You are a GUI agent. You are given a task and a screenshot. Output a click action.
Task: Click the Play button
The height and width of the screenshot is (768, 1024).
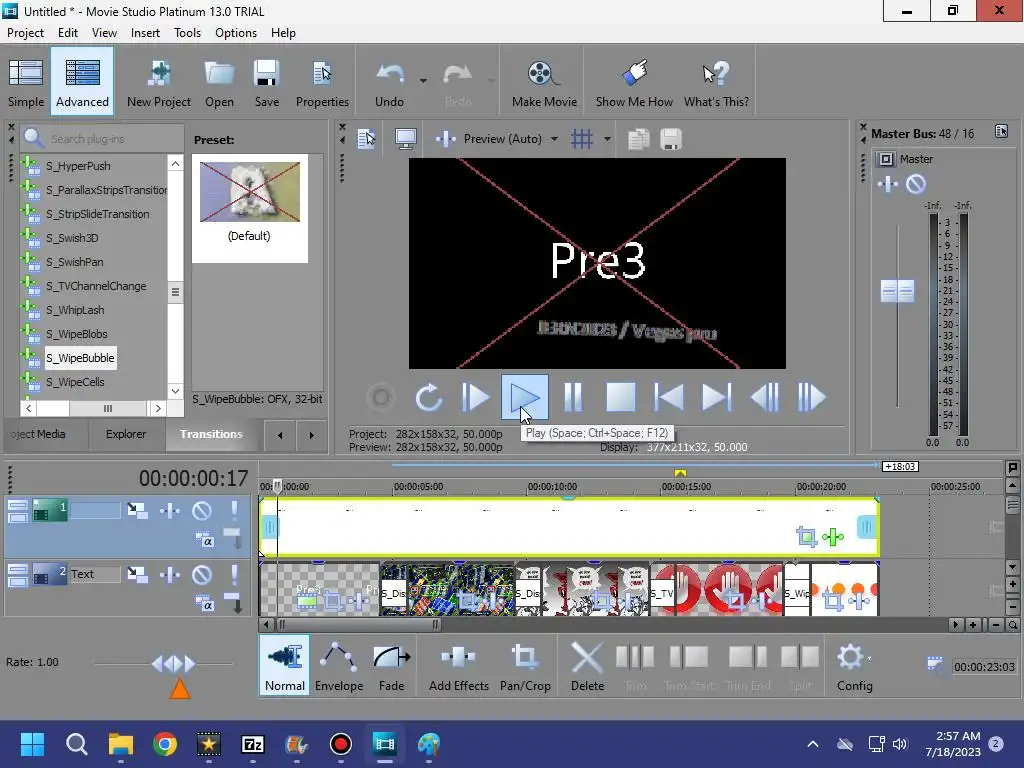pyautogui.click(x=524, y=397)
